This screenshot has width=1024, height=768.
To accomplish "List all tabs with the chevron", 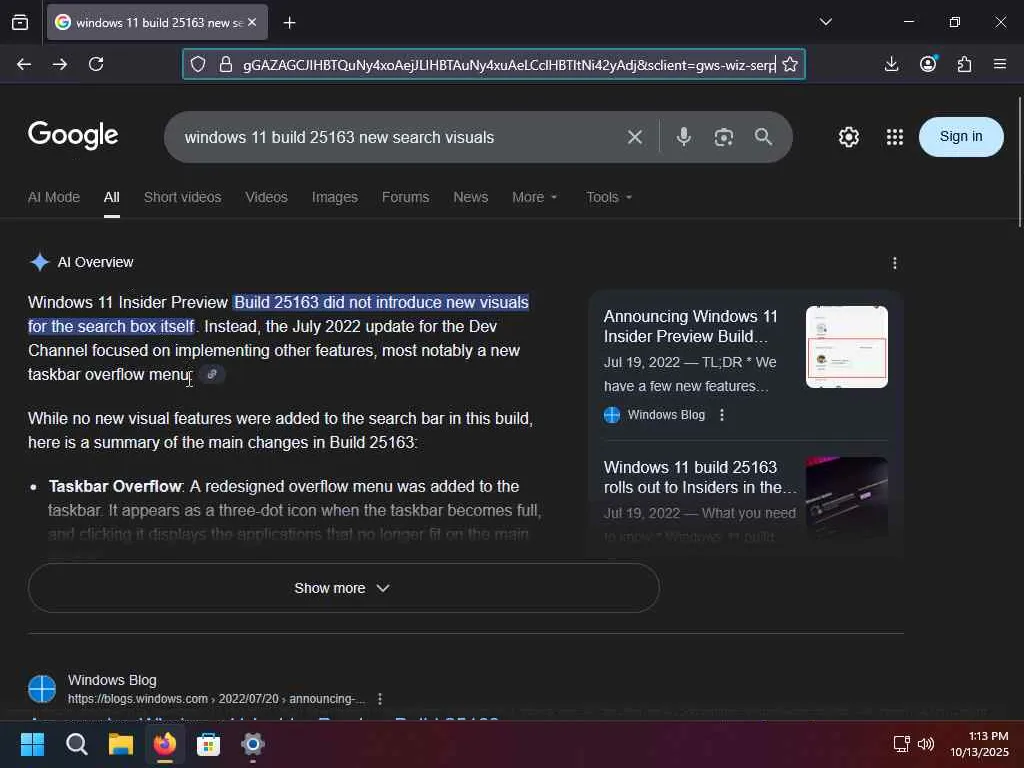I will (x=825, y=22).
